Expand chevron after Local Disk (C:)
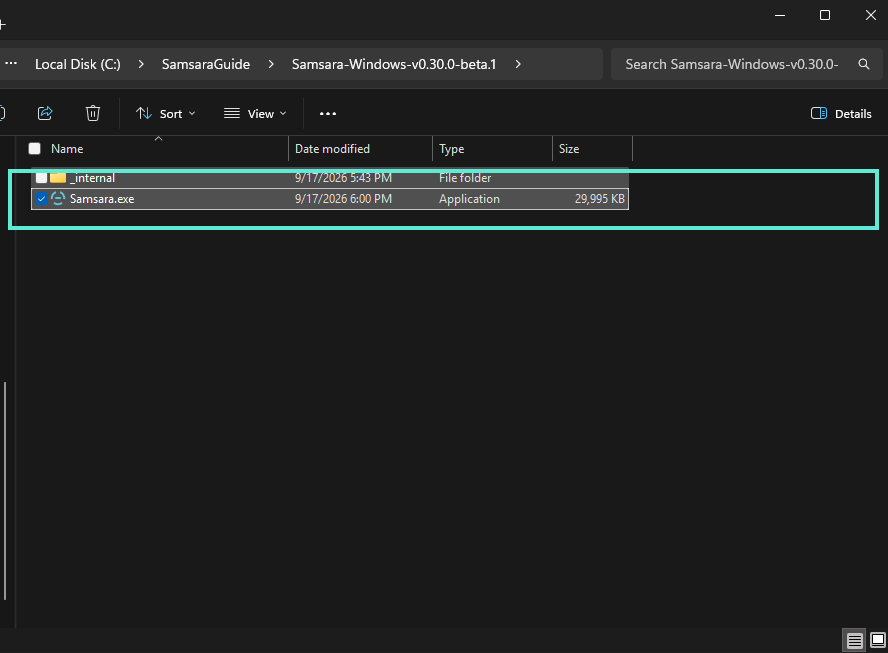888x653 pixels. pyautogui.click(x=141, y=64)
